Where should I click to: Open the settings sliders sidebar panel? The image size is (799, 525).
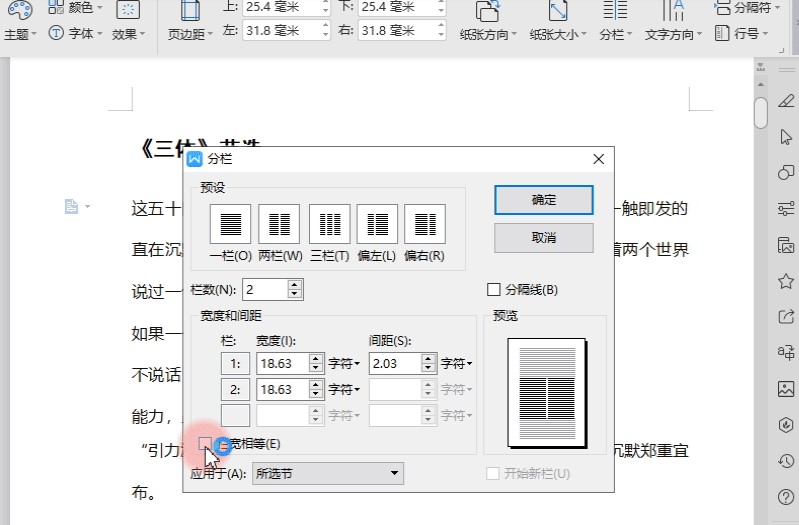click(786, 208)
